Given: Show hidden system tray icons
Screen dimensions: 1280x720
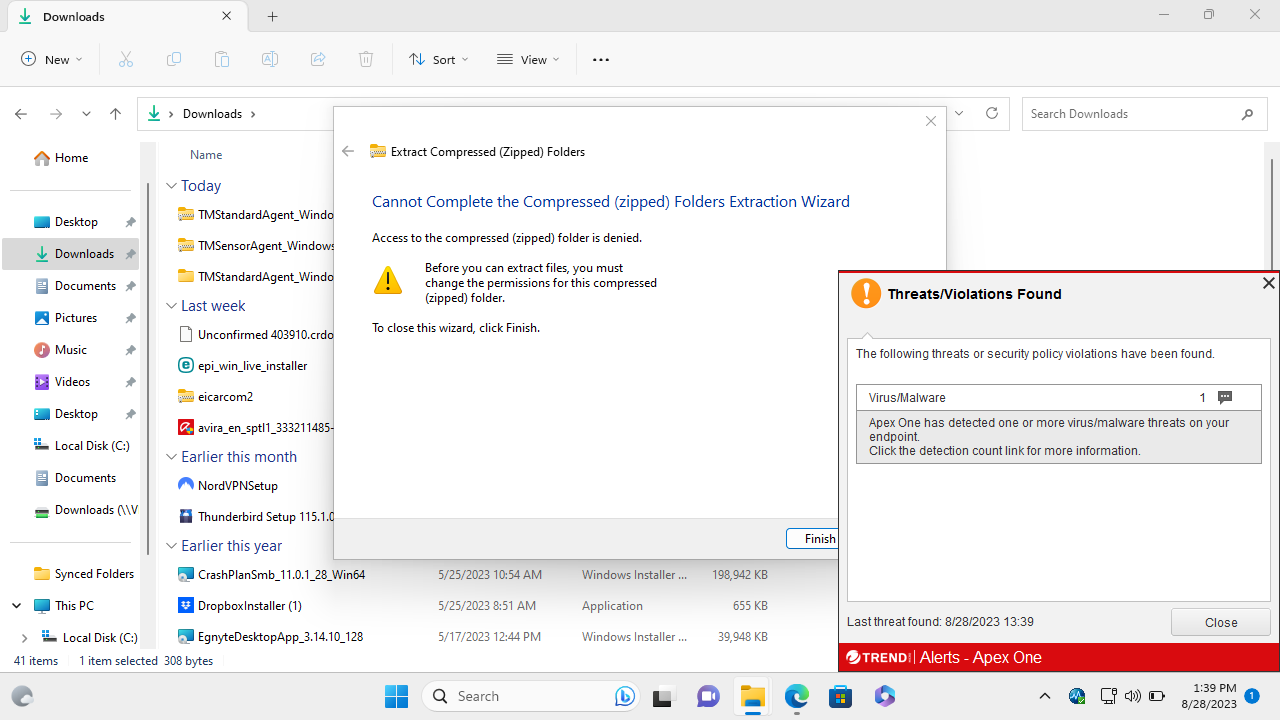Looking at the screenshot, I should tap(1045, 696).
